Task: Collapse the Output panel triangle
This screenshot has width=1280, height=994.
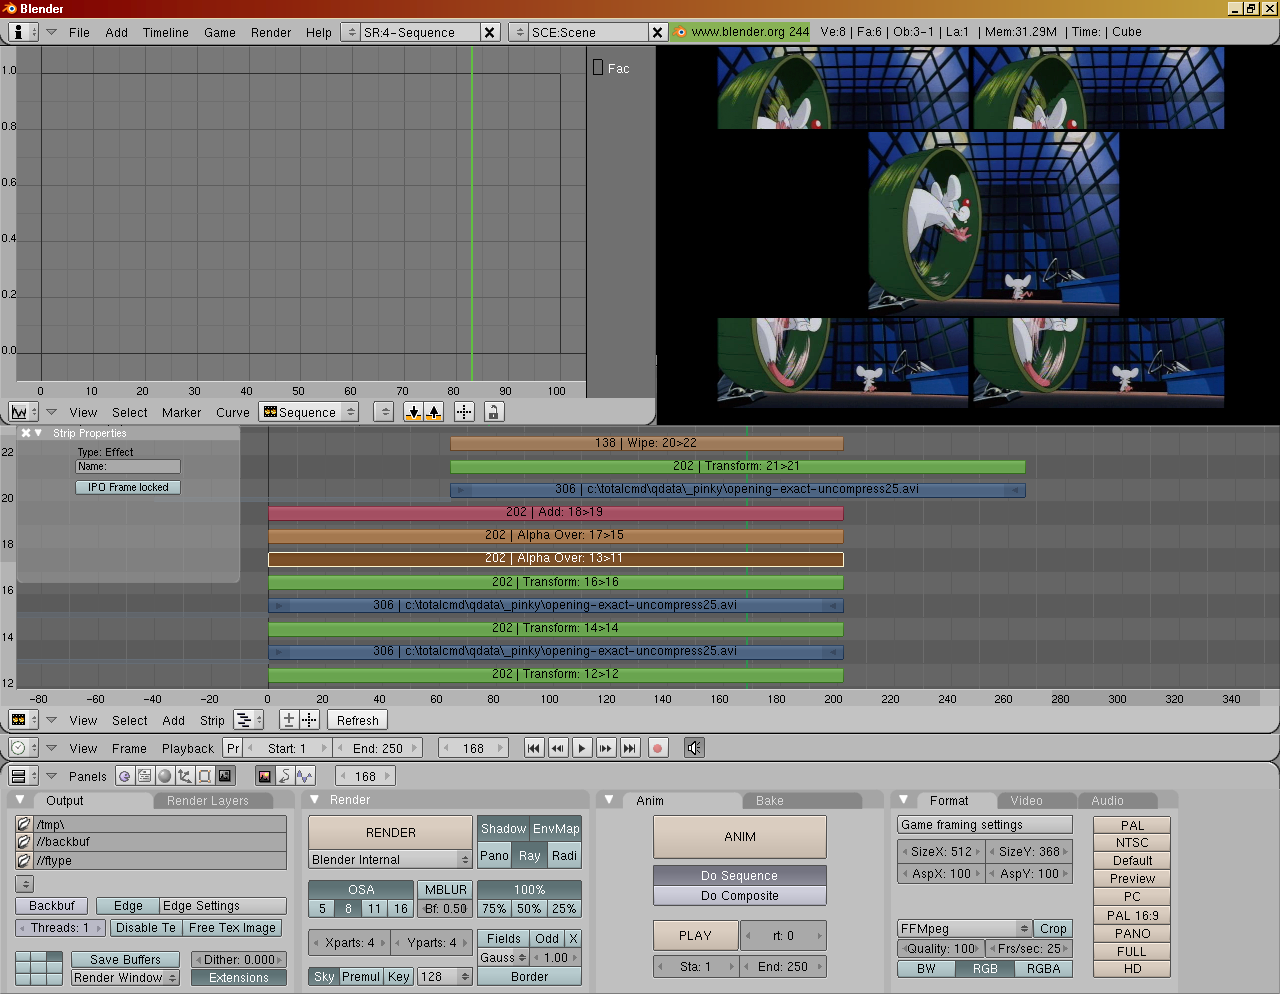Action: click(20, 800)
